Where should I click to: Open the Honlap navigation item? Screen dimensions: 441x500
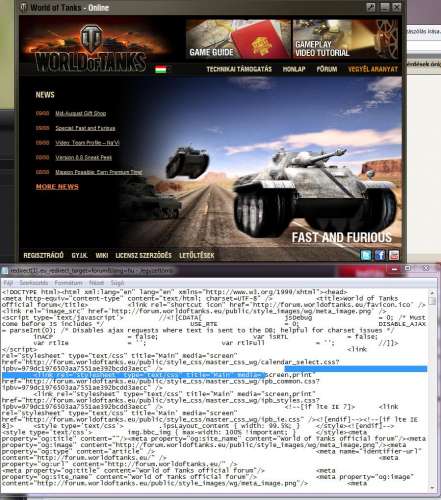pyautogui.click(x=294, y=69)
